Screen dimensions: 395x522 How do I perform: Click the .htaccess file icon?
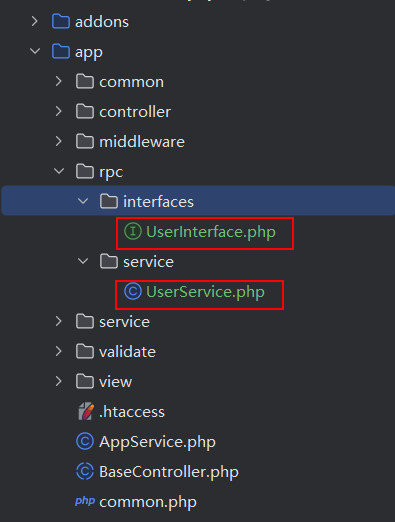(86, 411)
